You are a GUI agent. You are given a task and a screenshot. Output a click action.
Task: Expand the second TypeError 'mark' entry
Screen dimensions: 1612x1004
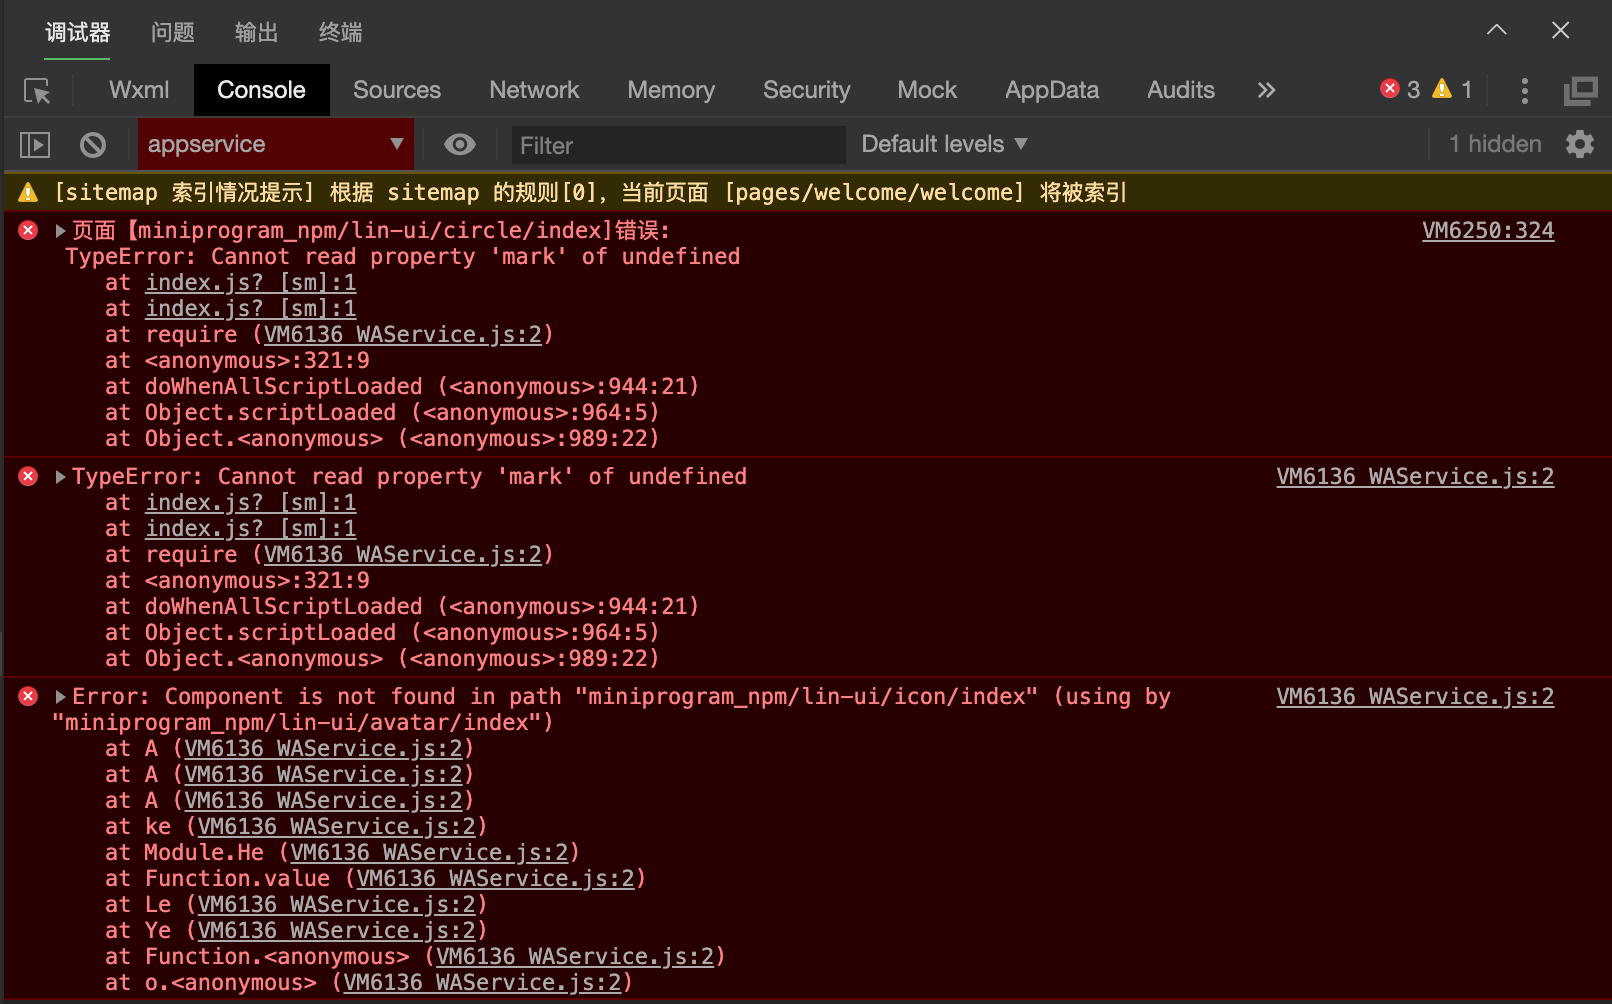point(60,477)
